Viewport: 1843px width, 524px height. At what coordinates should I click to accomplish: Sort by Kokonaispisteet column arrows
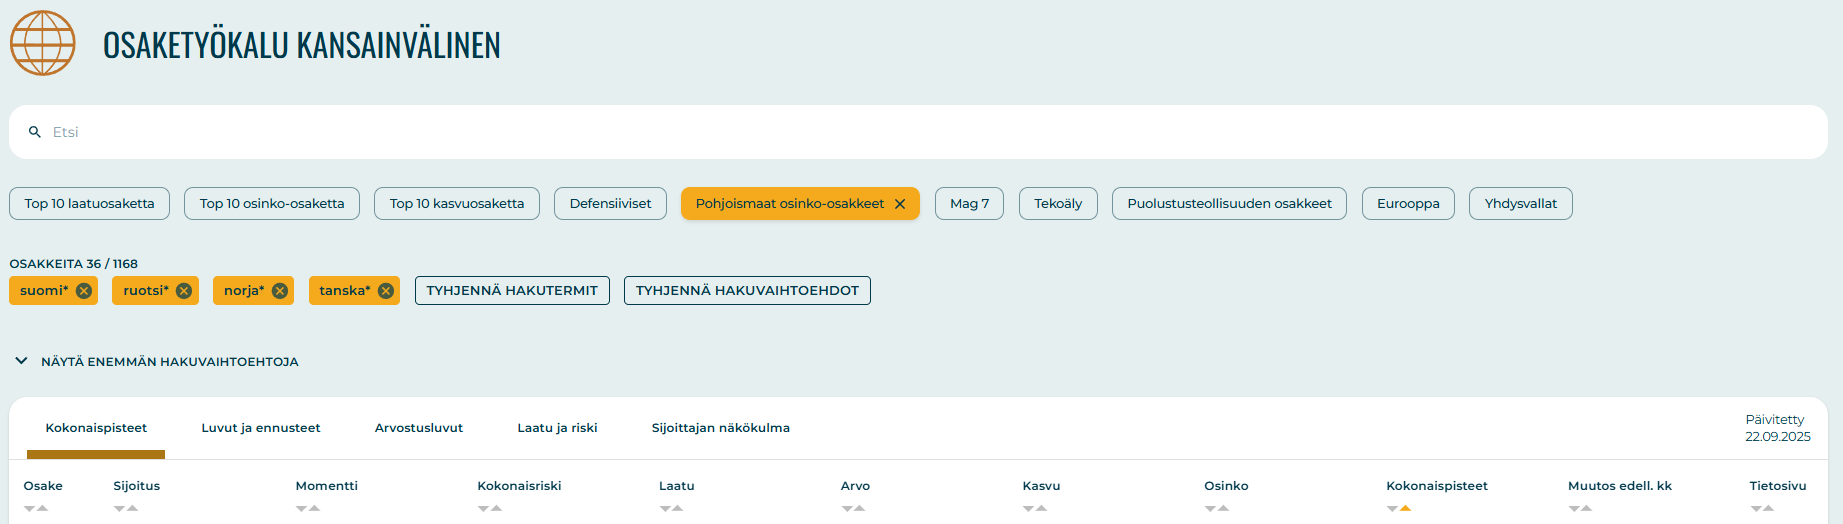point(1399,508)
